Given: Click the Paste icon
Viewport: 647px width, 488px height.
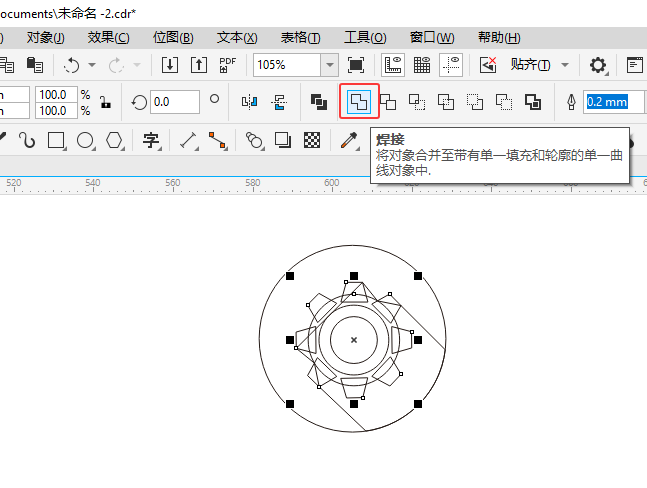Looking at the screenshot, I should 35,65.
